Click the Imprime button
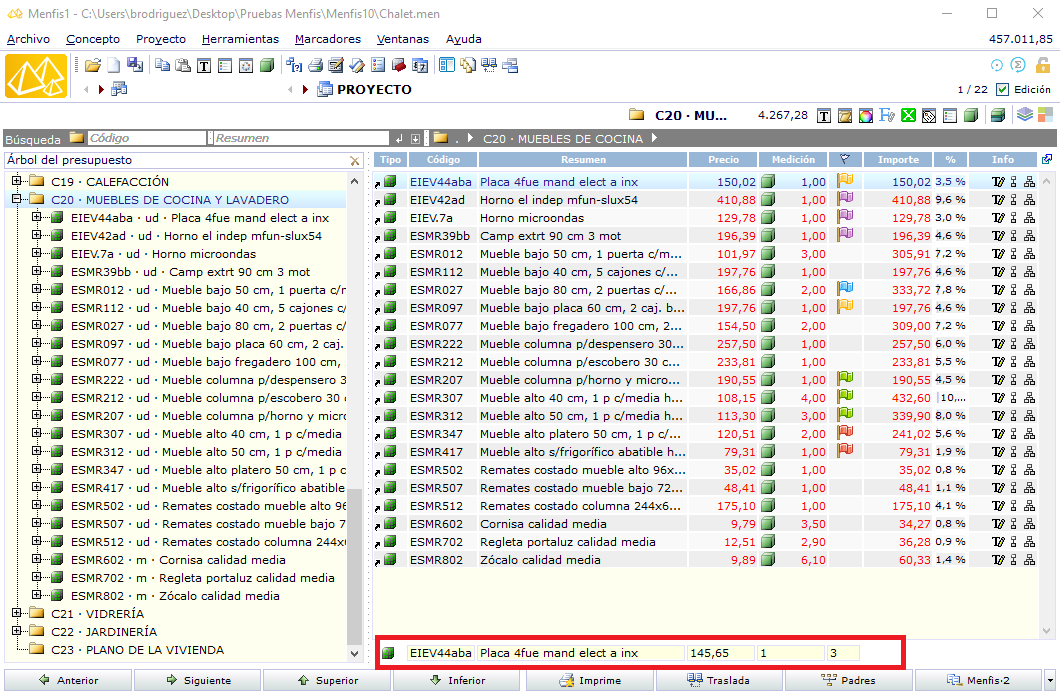The height and width of the screenshot is (695, 1060). click(589, 680)
